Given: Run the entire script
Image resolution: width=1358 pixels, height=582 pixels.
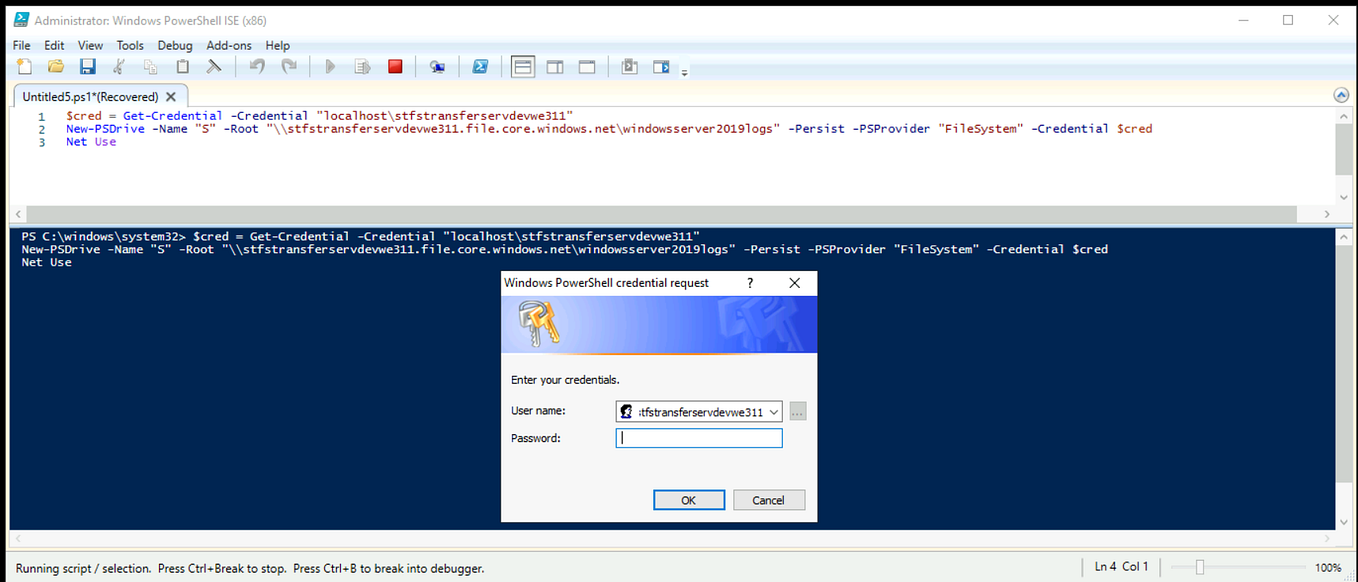Looking at the screenshot, I should tap(330, 66).
